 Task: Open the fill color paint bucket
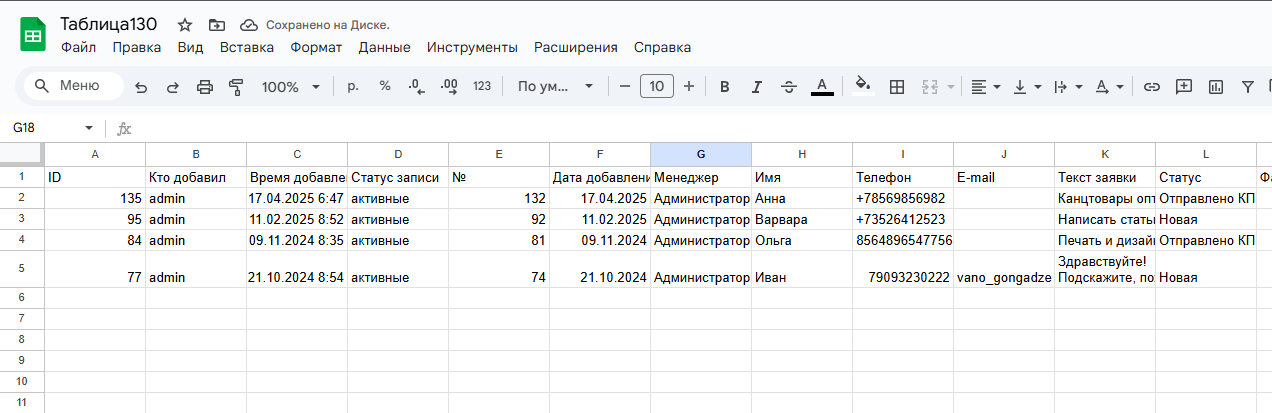863,87
